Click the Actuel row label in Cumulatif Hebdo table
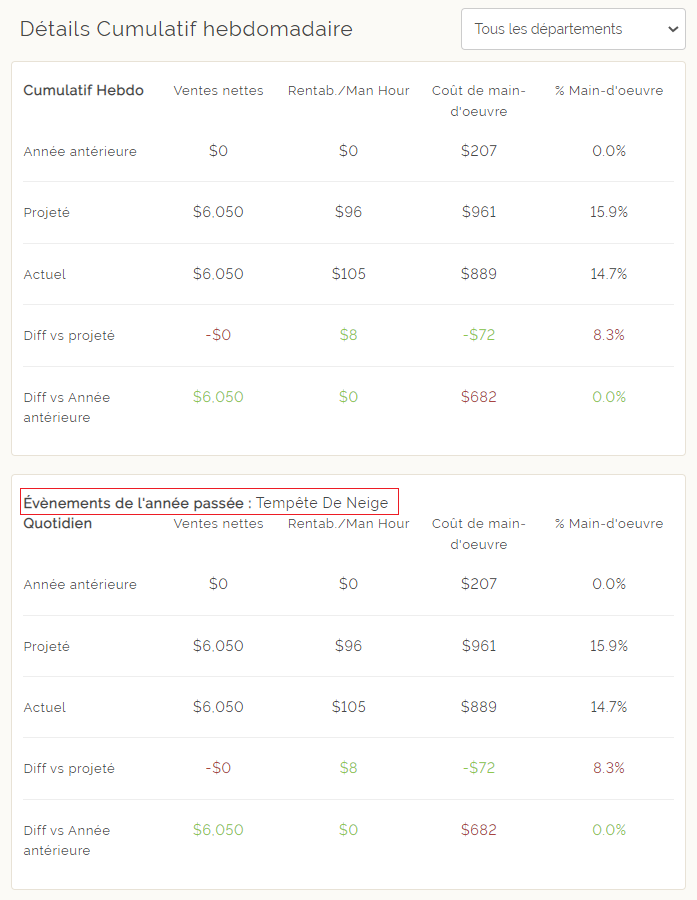The height and width of the screenshot is (900, 697). 45,274
